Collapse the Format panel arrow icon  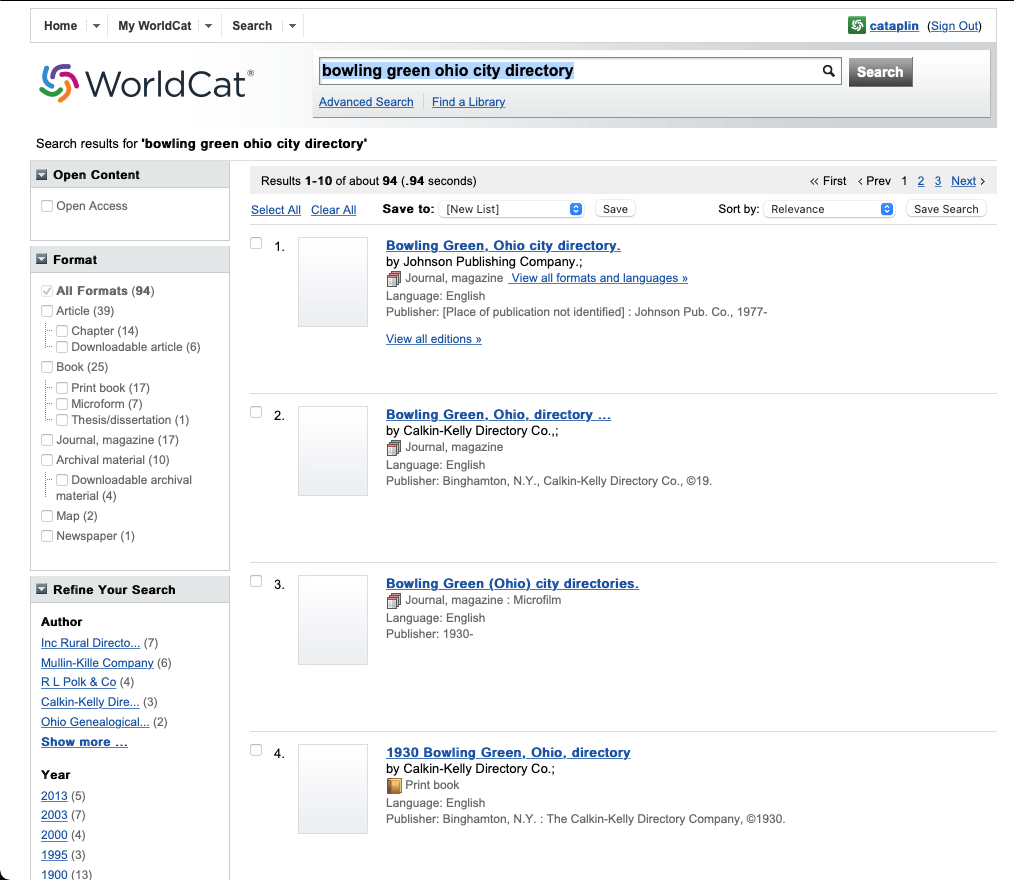pos(42,260)
